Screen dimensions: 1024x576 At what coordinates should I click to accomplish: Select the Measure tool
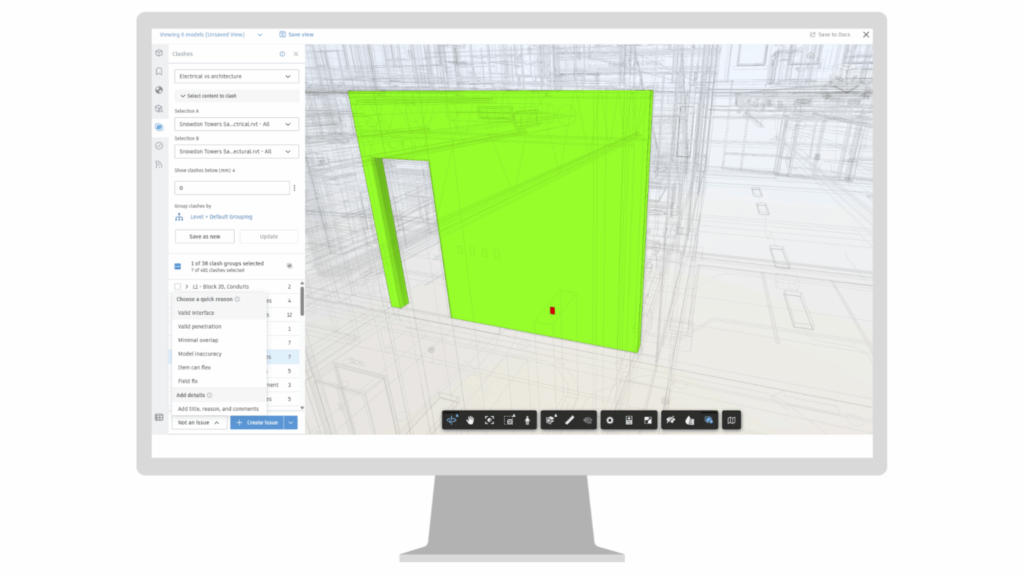click(570, 420)
